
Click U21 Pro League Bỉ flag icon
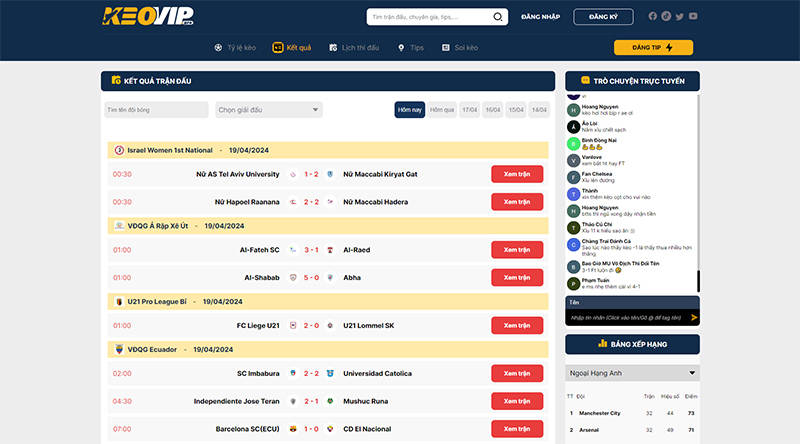pos(119,302)
